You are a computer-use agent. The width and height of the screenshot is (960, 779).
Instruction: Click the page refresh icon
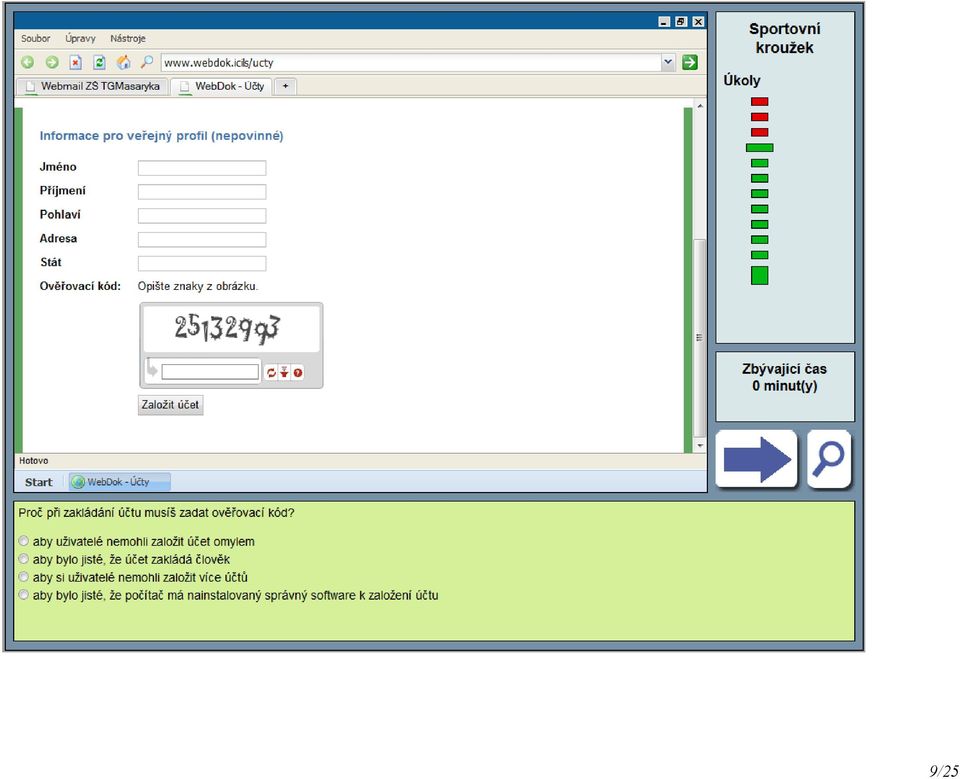(x=99, y=62)
